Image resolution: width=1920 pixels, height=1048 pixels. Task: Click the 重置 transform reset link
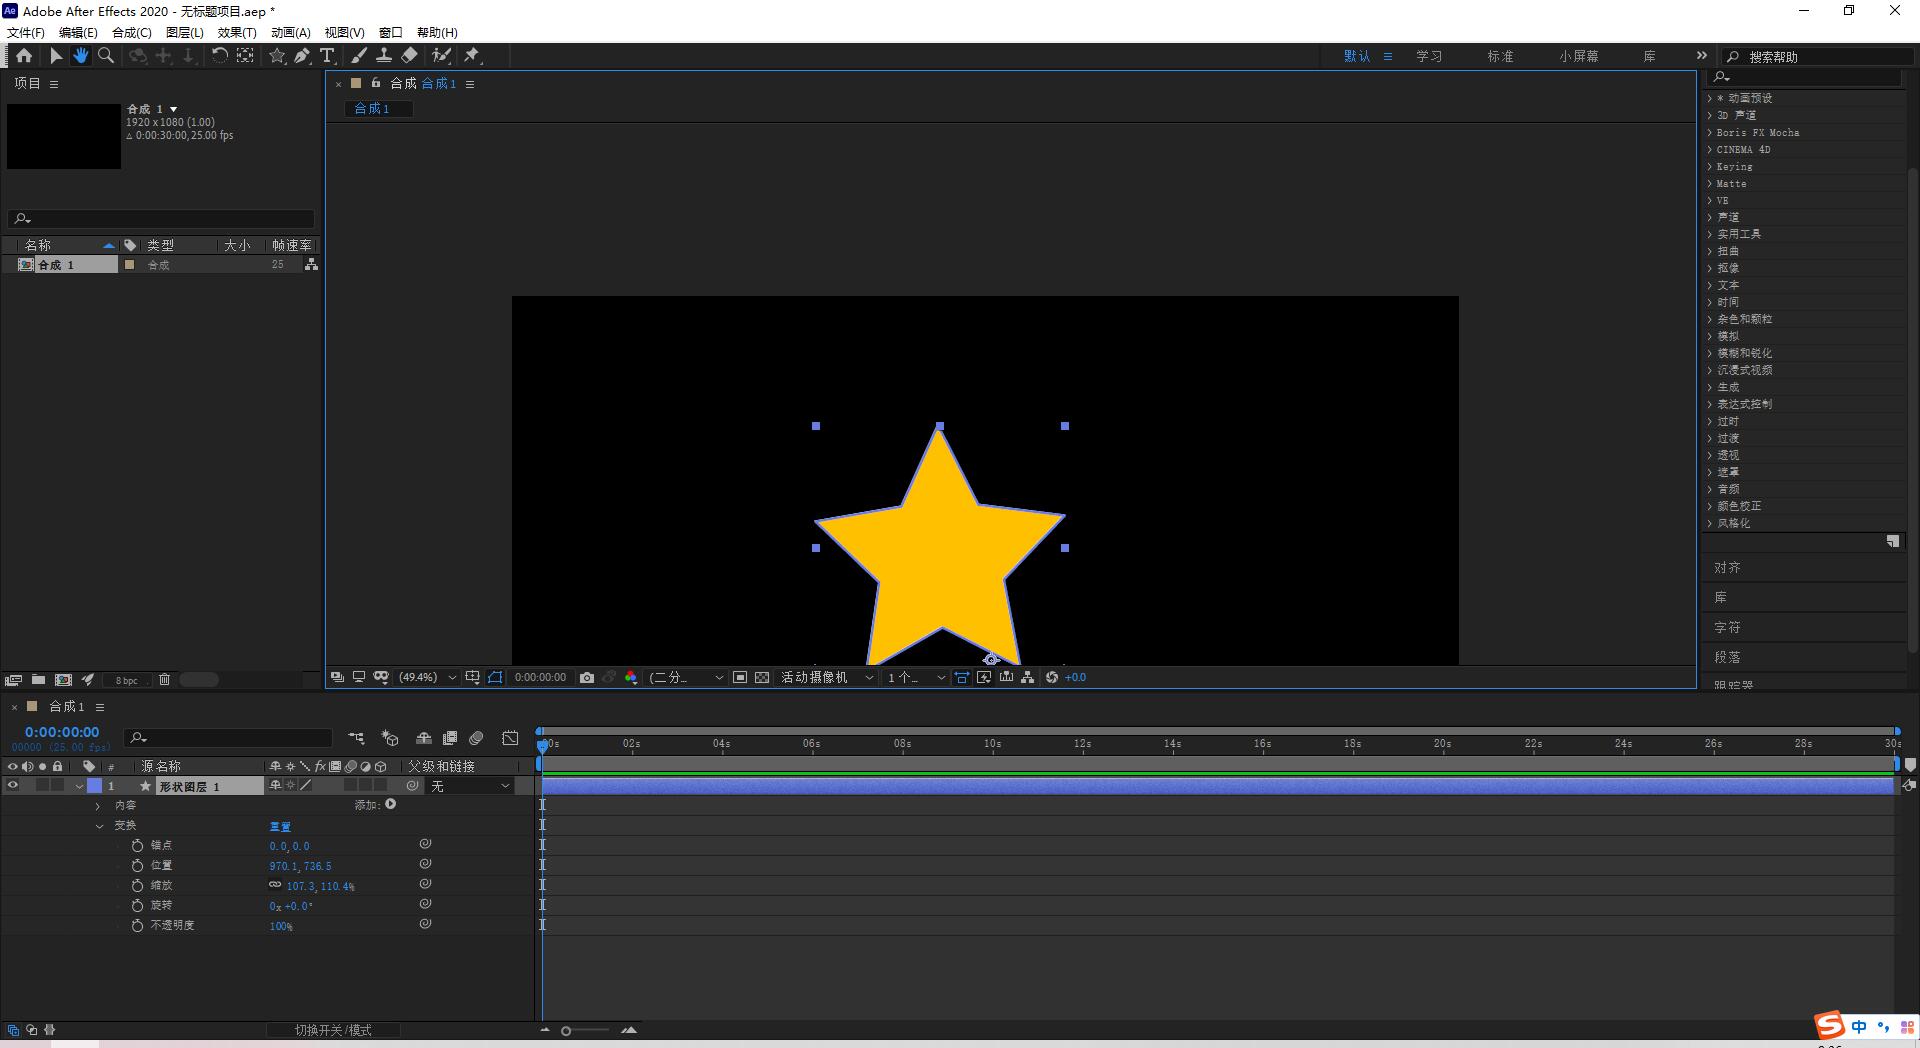tap(280, 826)
